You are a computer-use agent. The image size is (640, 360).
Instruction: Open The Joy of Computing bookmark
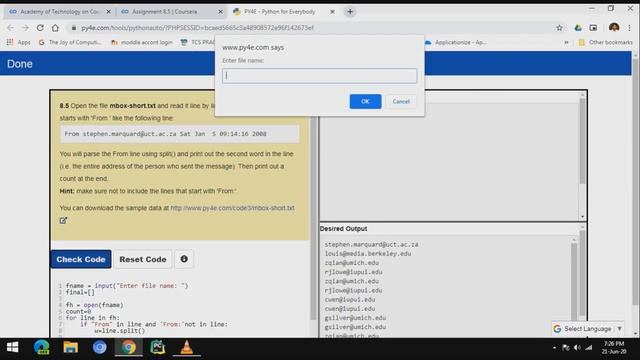click(x=70, y=42)
